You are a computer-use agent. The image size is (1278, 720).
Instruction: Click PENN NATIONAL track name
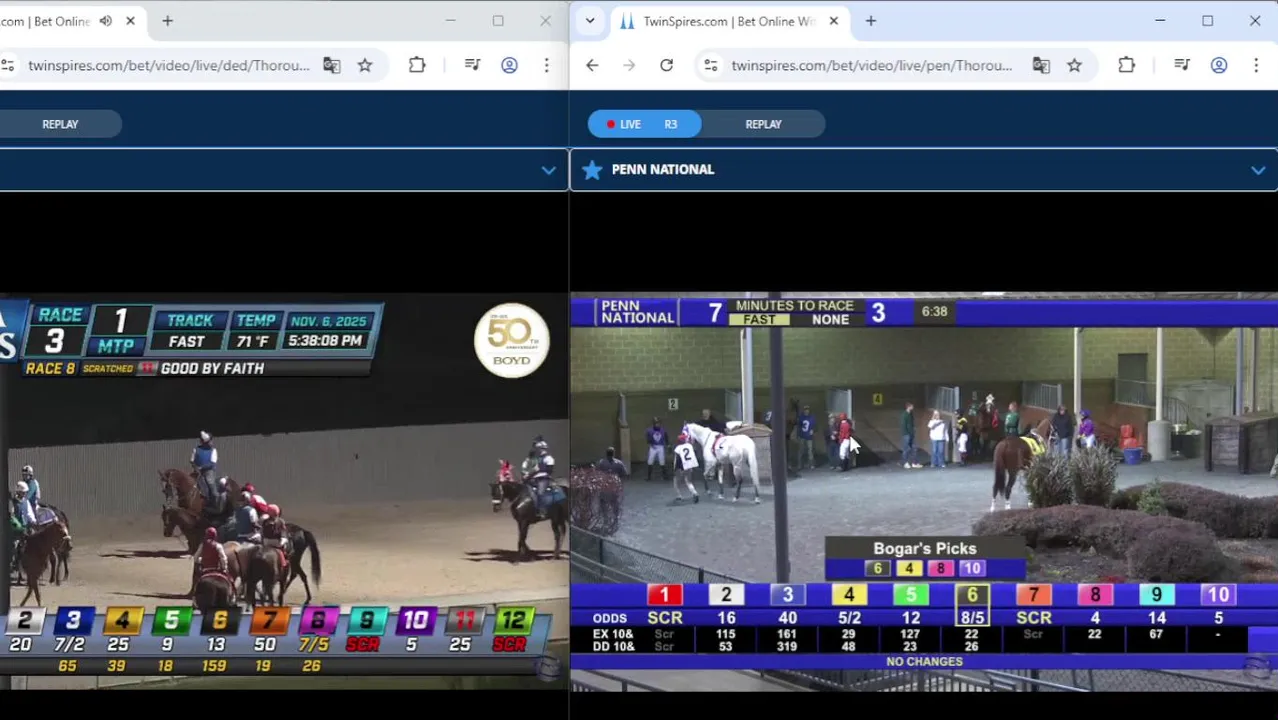click(x=662, y=170)
